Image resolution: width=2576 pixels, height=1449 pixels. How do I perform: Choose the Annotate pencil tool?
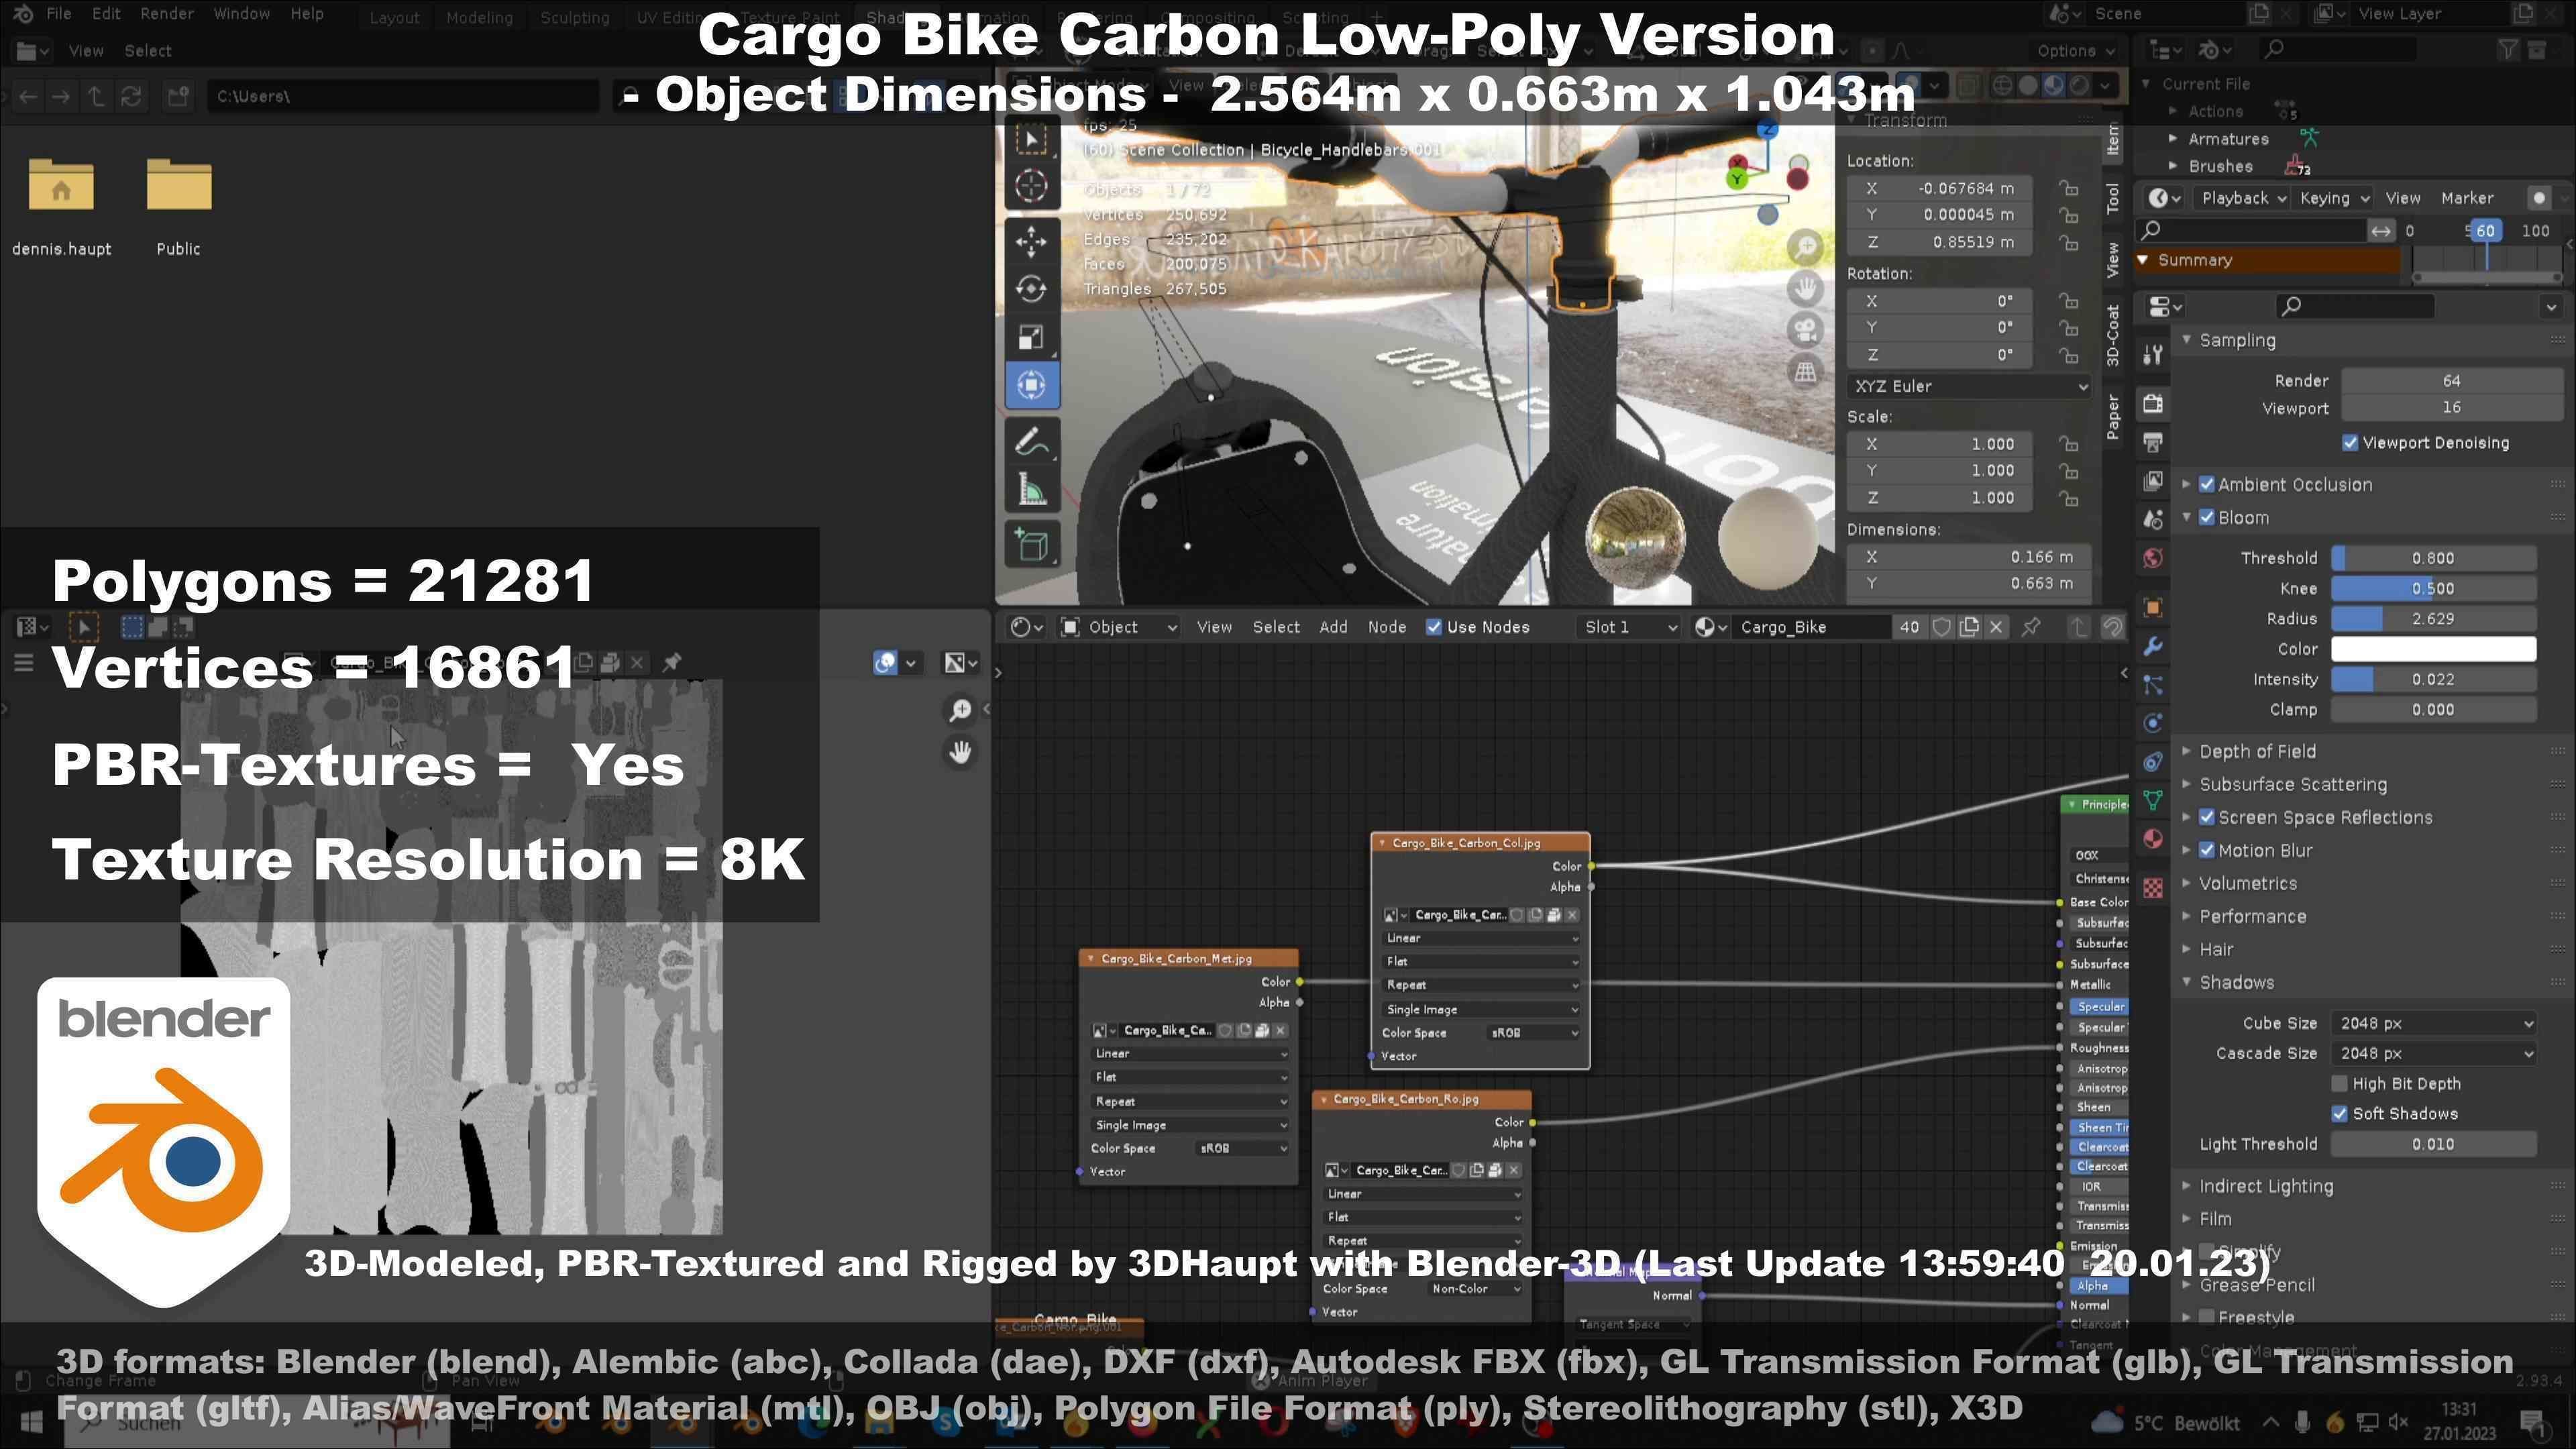click(x=1031, y=441)
